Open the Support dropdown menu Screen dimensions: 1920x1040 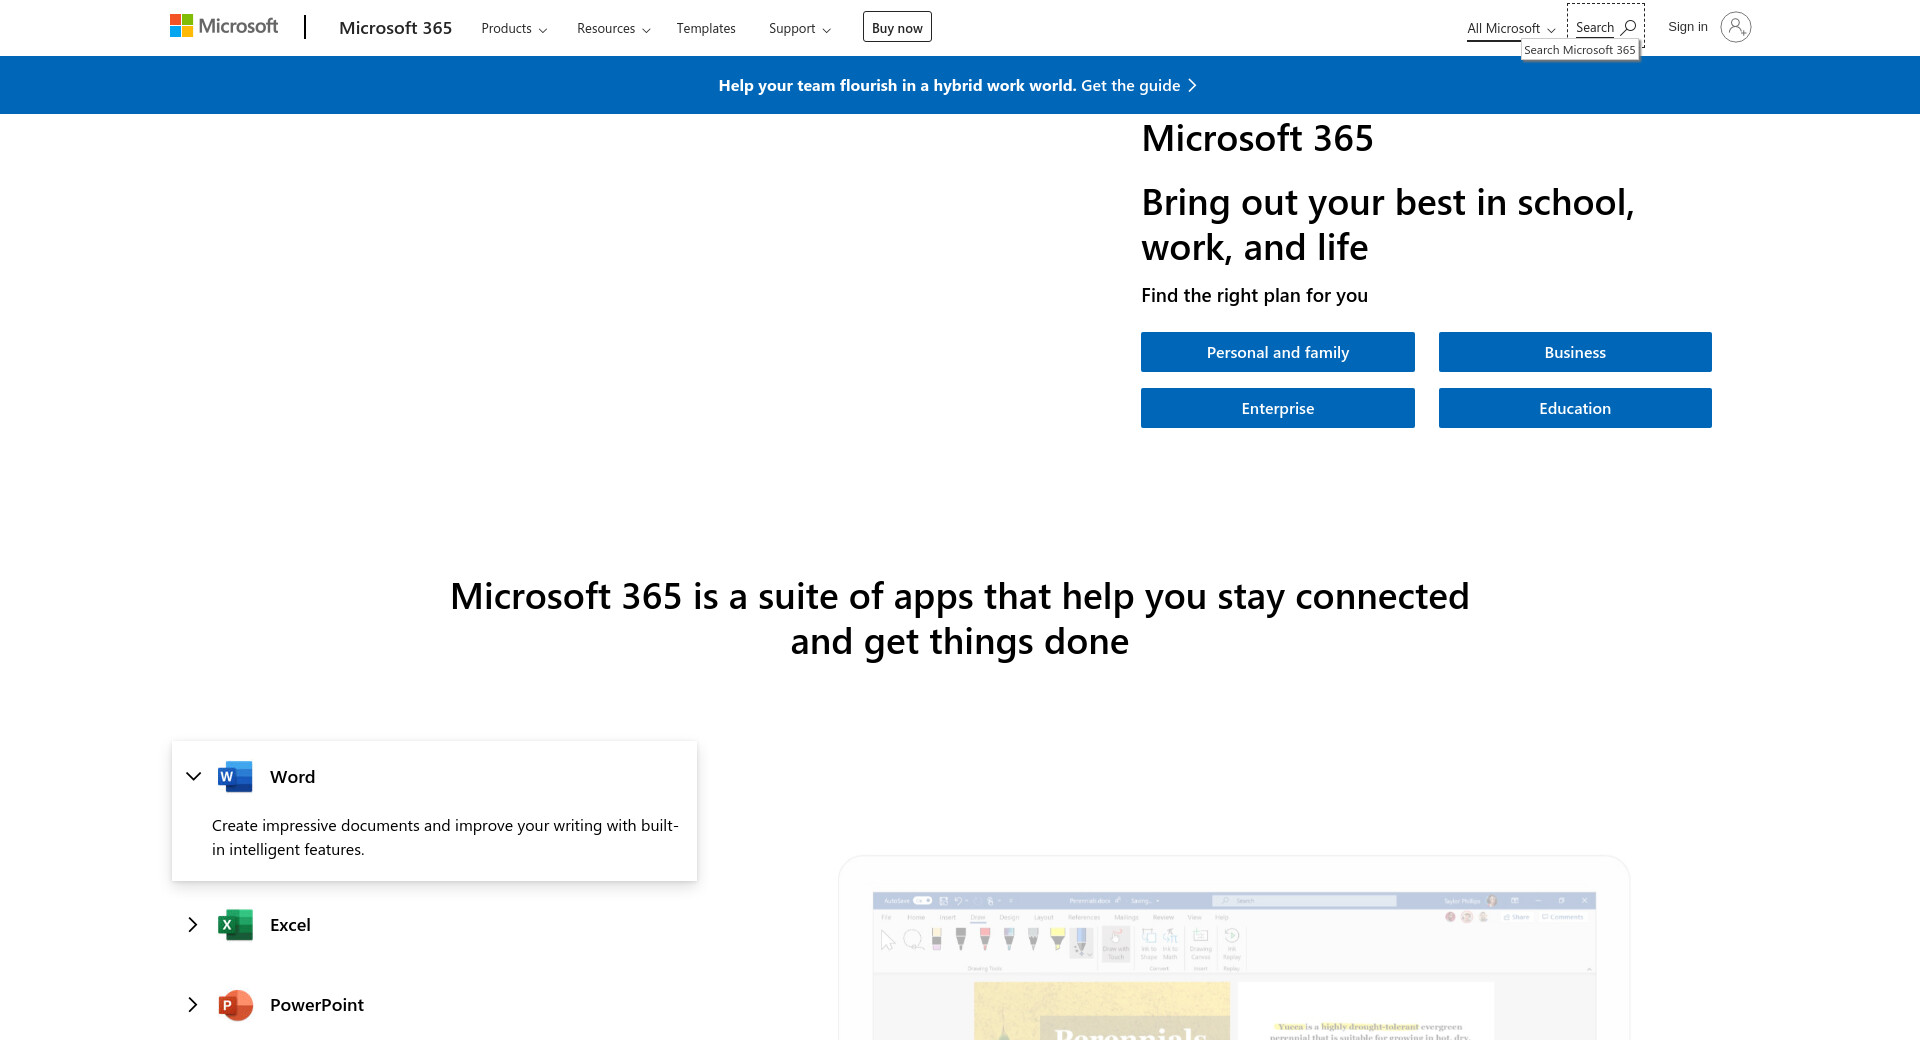click(799, 28)
